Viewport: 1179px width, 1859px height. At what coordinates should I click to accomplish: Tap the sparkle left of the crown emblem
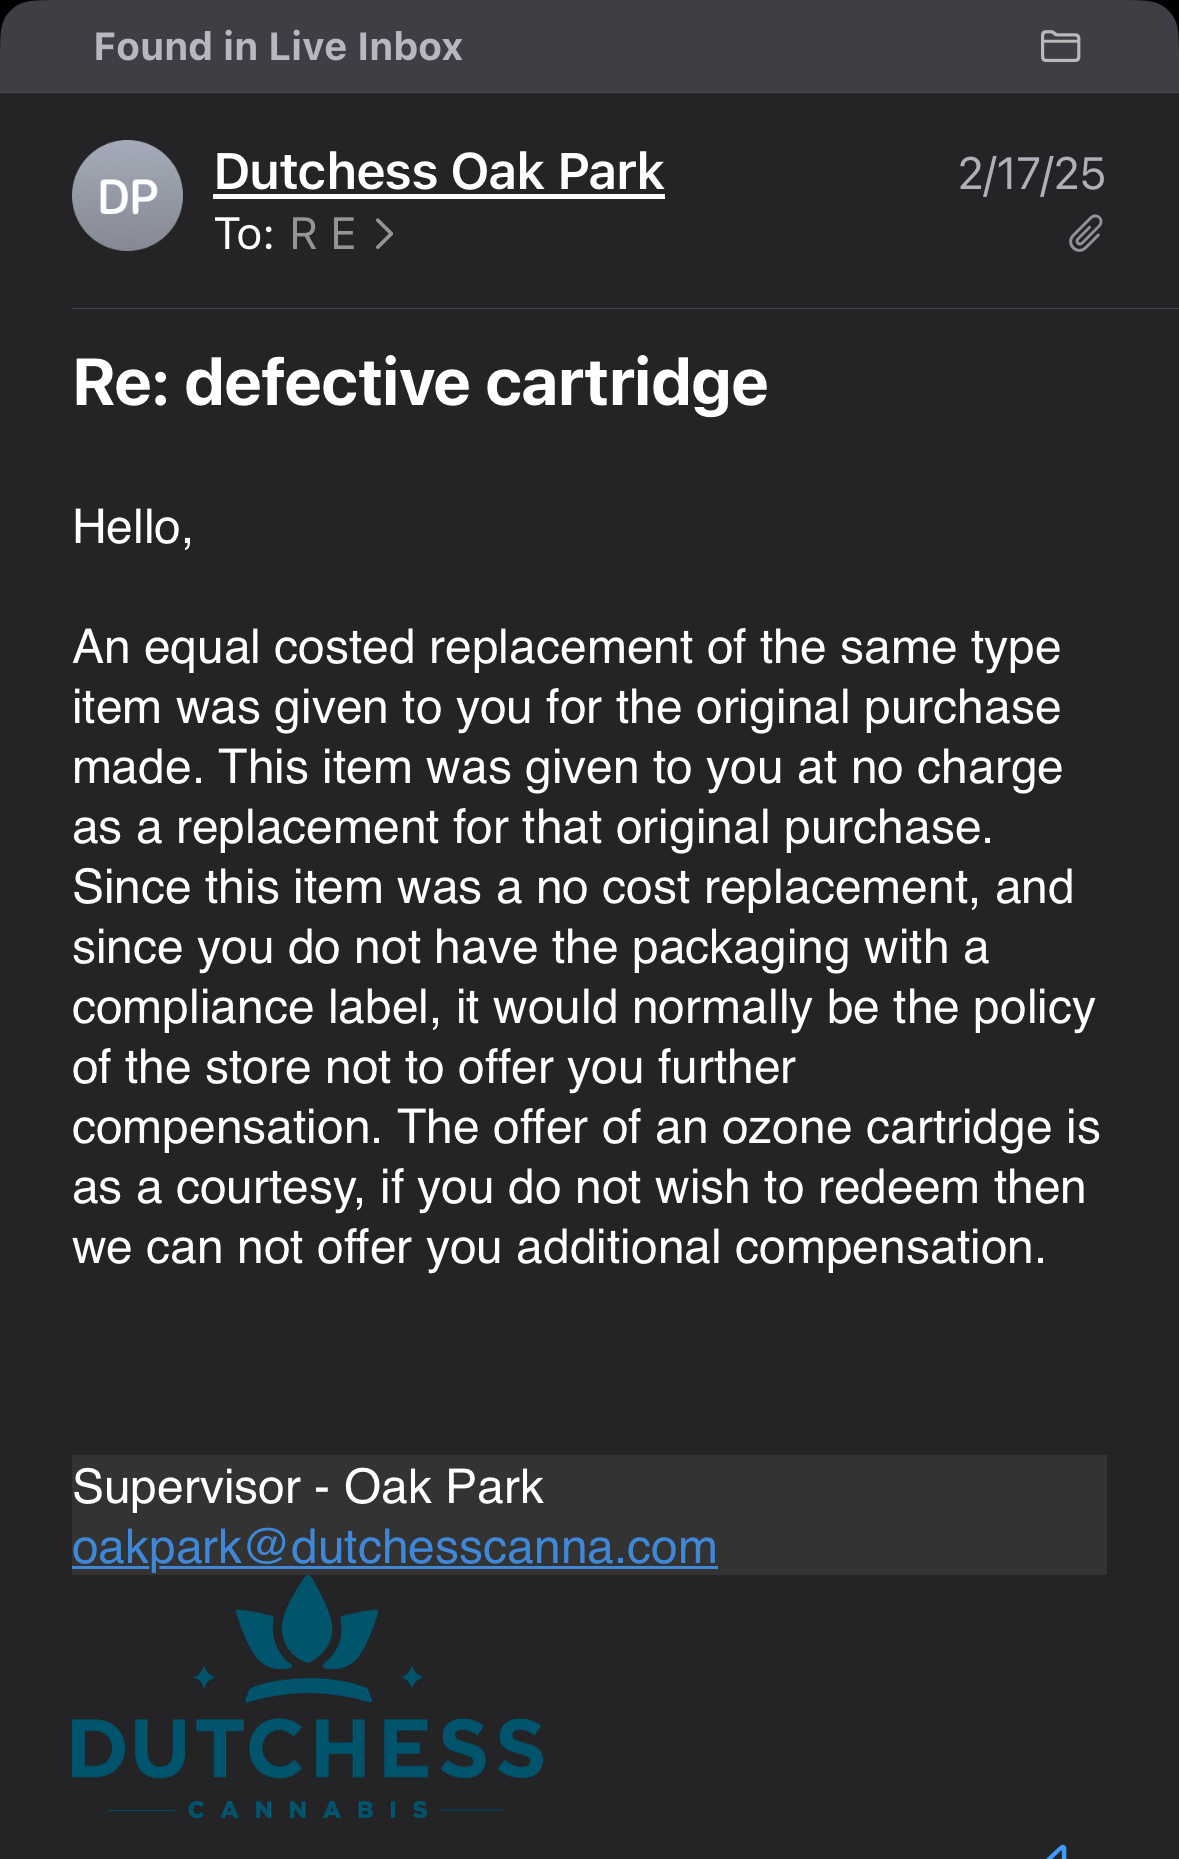coord(205,1677)
